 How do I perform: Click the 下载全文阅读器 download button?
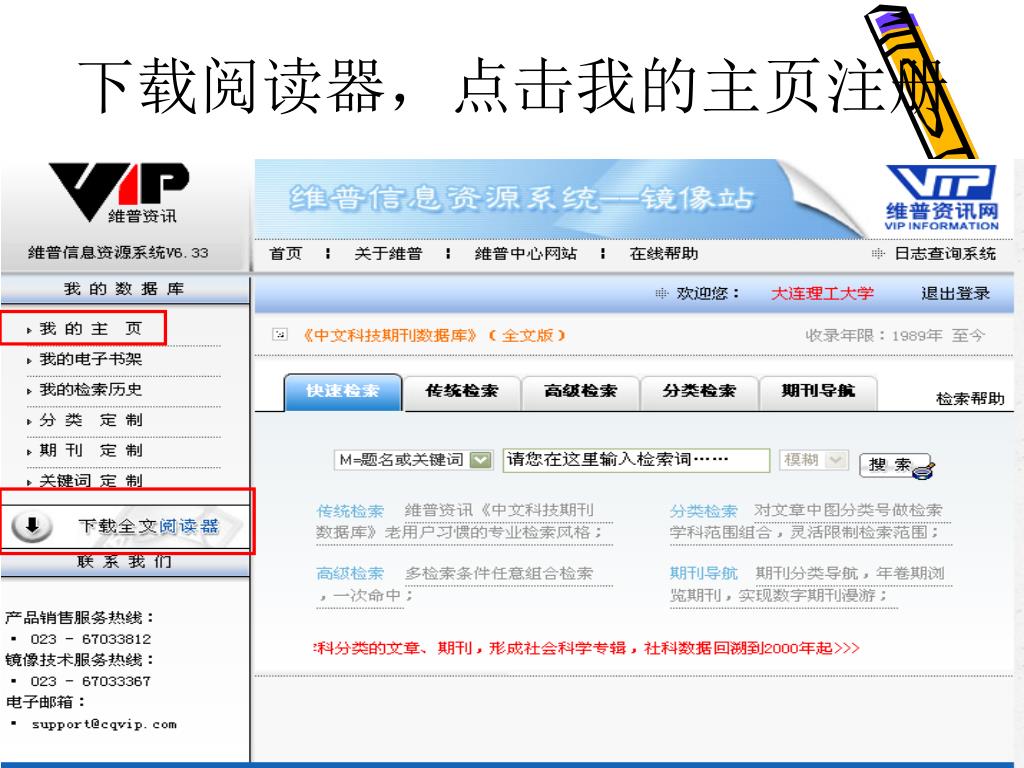tap(126, 526)
